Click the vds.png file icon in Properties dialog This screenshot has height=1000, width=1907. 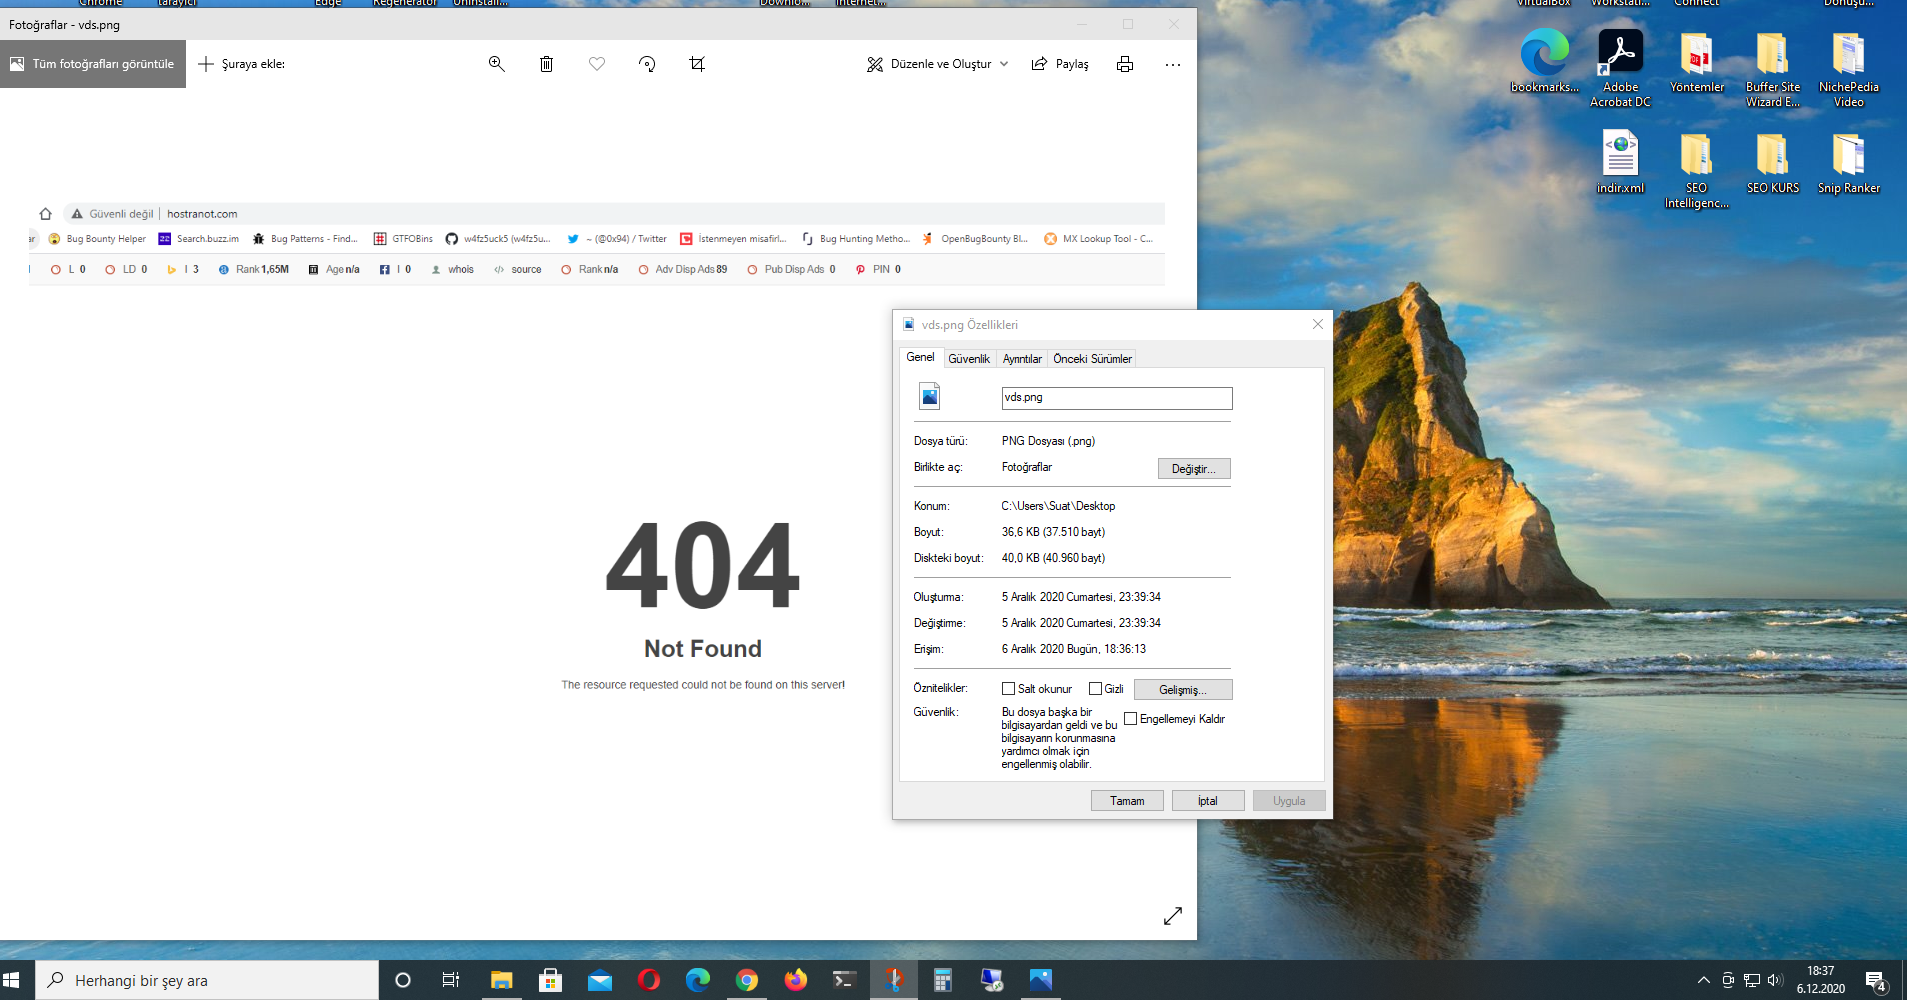tap(930, 396)
